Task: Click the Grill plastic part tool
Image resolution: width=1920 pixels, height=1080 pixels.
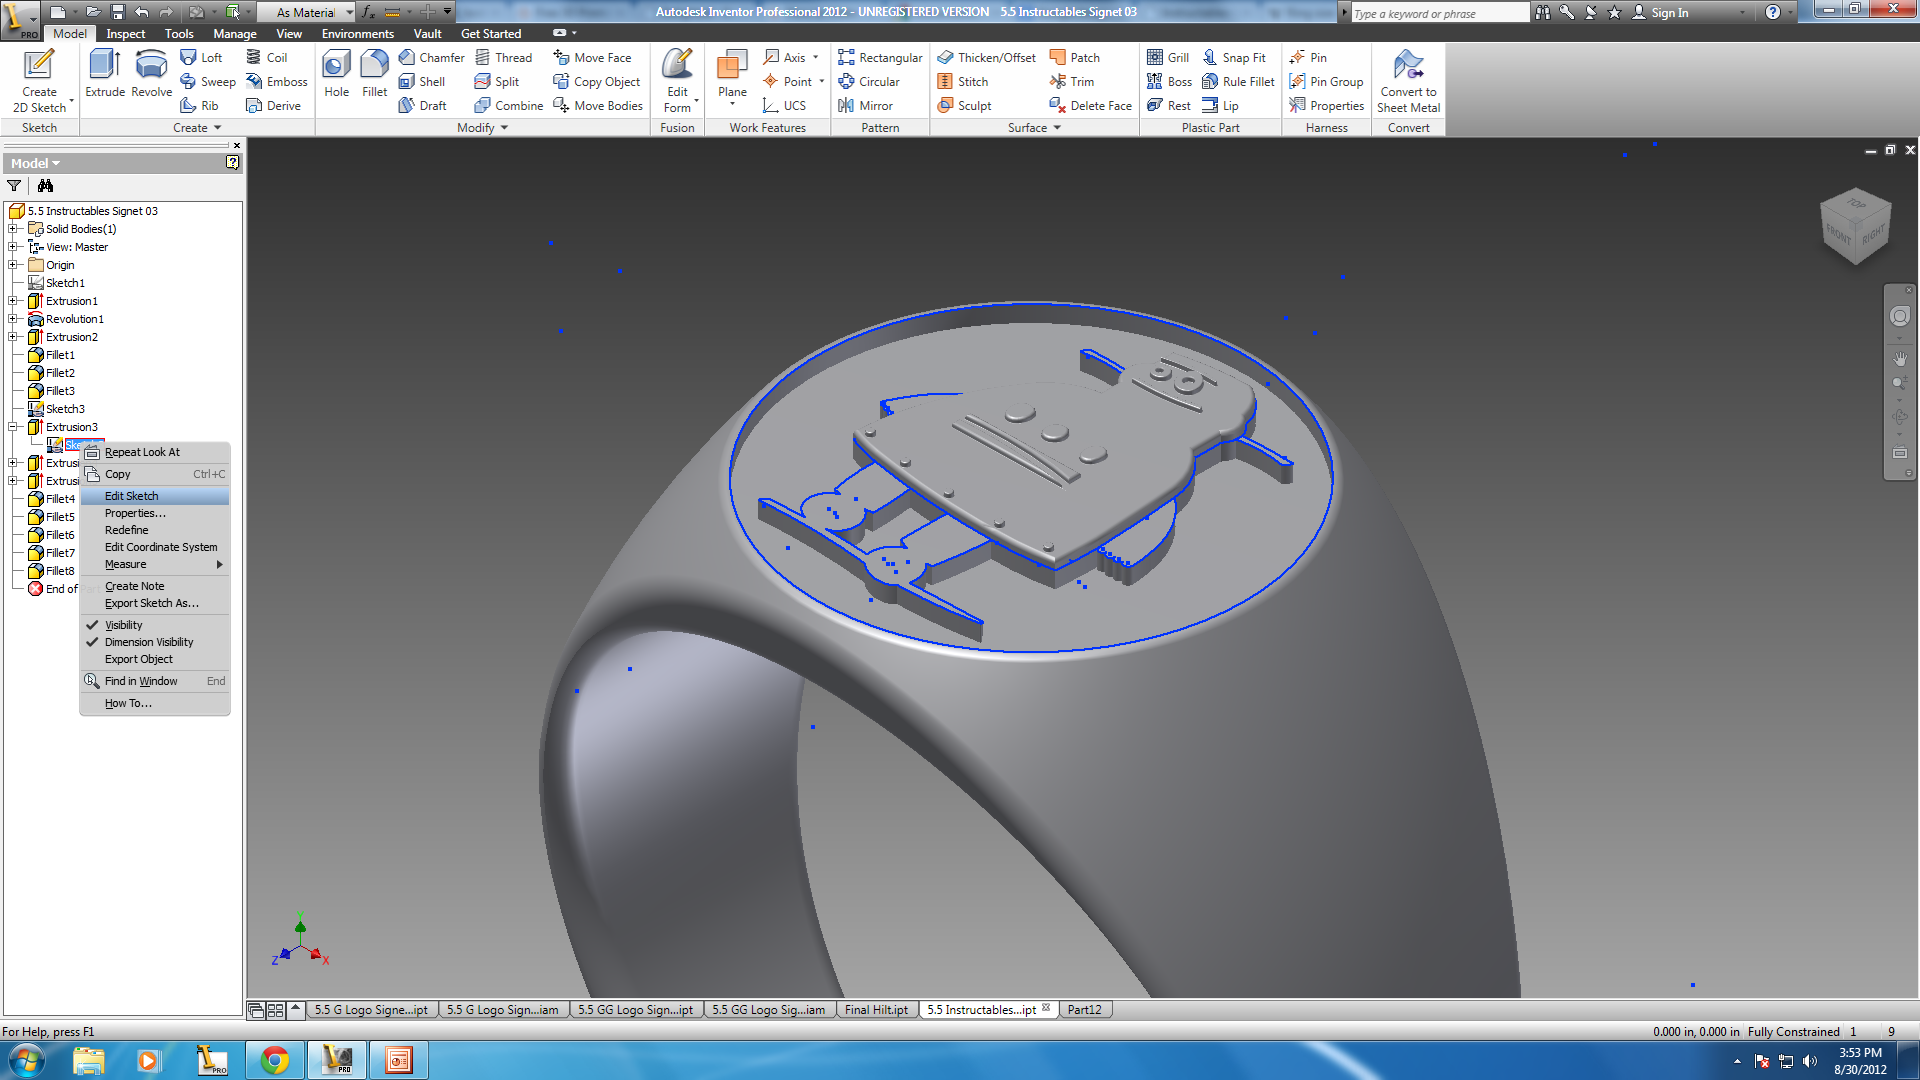Action: [1168, 57]
